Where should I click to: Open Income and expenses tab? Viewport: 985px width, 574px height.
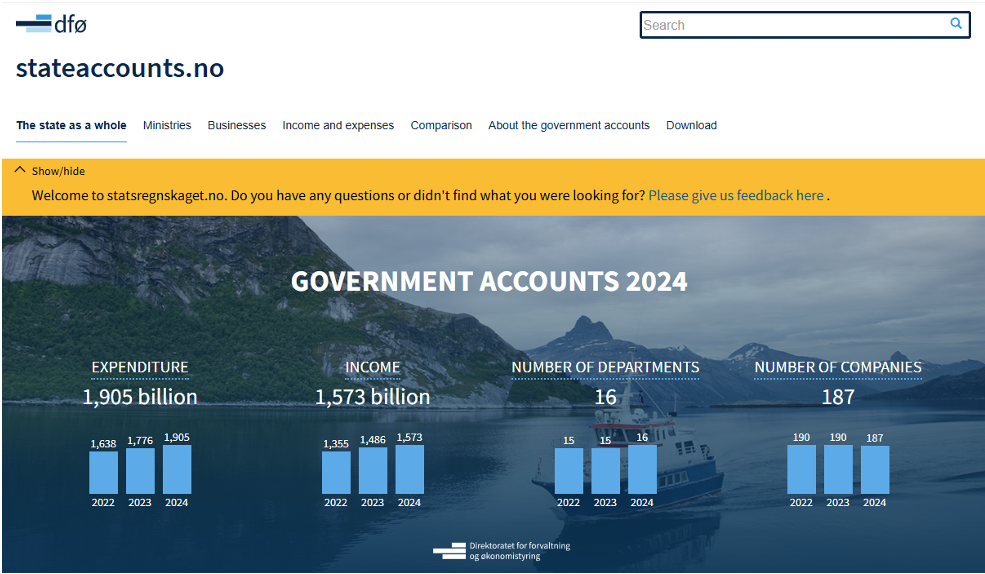338,126
